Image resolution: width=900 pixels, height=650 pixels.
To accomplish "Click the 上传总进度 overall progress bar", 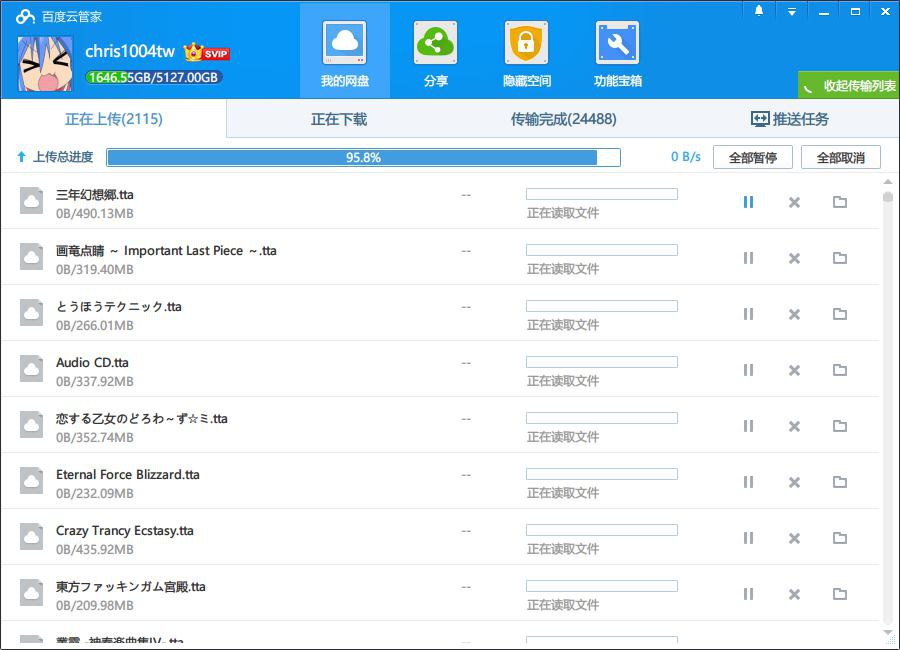I will 363,157.
